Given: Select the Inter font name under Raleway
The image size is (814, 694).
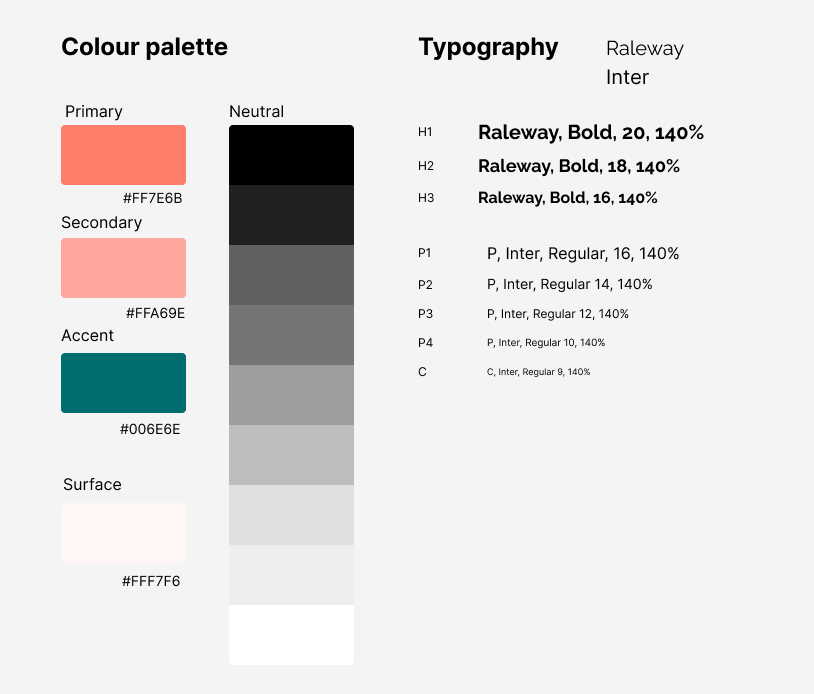Looking at the screenshot, I should 627,77.
